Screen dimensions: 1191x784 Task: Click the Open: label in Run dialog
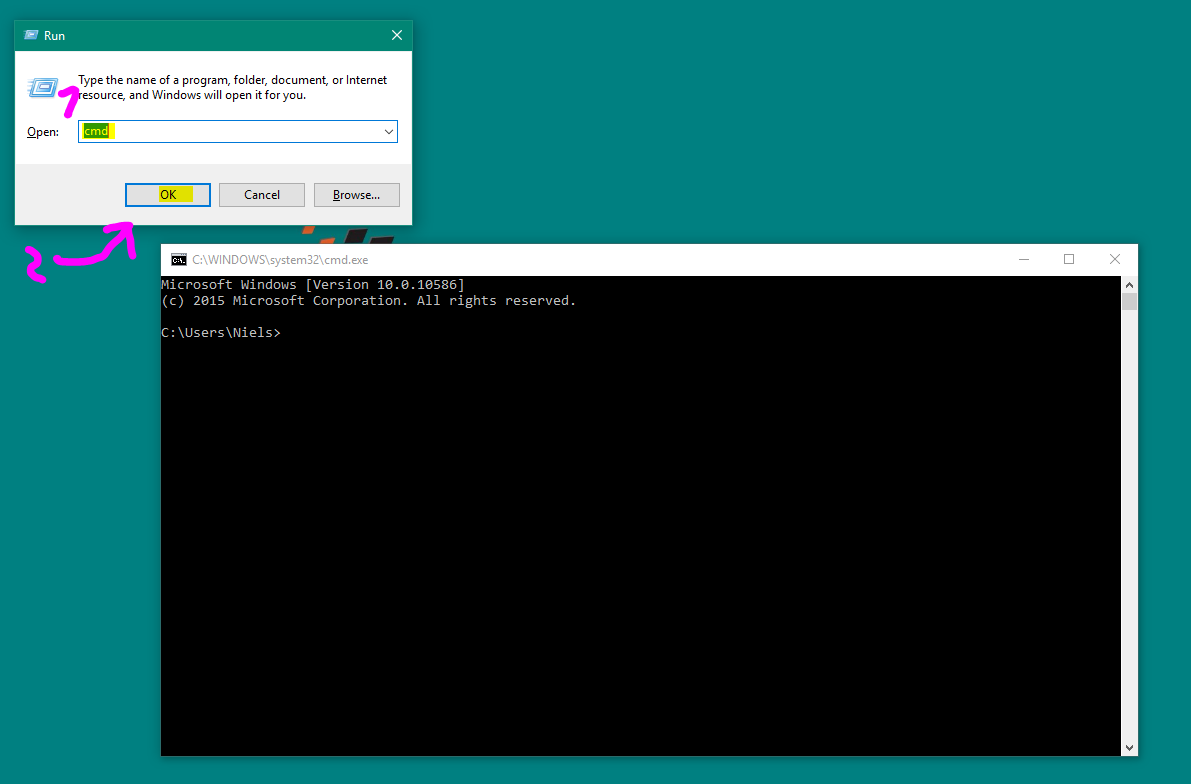click(x=43, y=132)
